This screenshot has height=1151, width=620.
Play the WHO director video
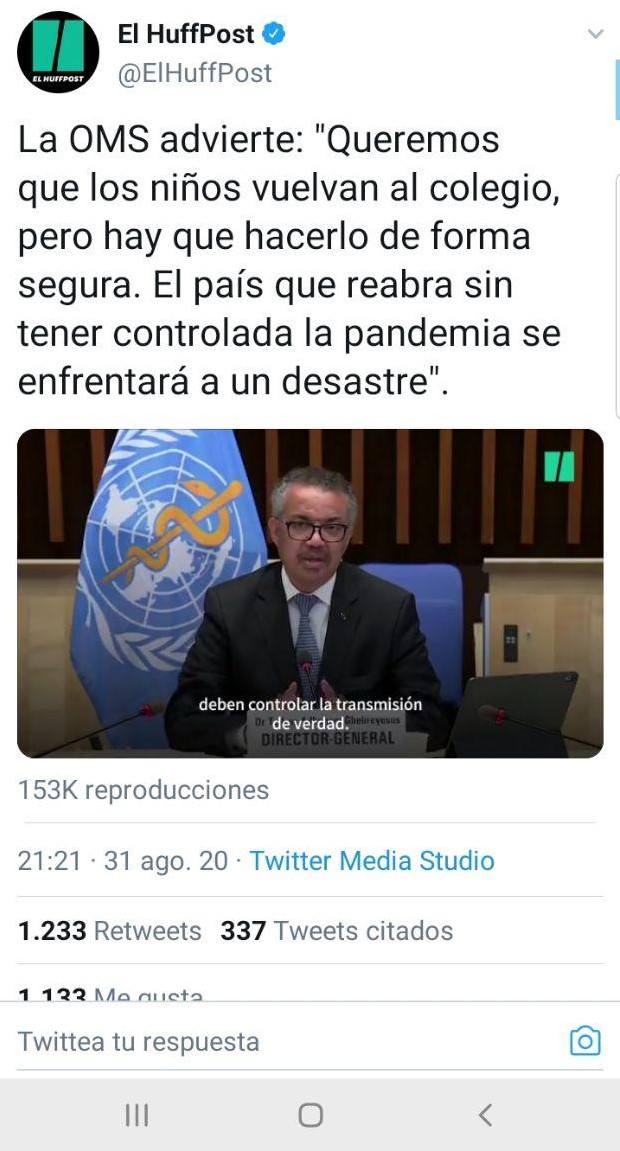pos(310,593)
